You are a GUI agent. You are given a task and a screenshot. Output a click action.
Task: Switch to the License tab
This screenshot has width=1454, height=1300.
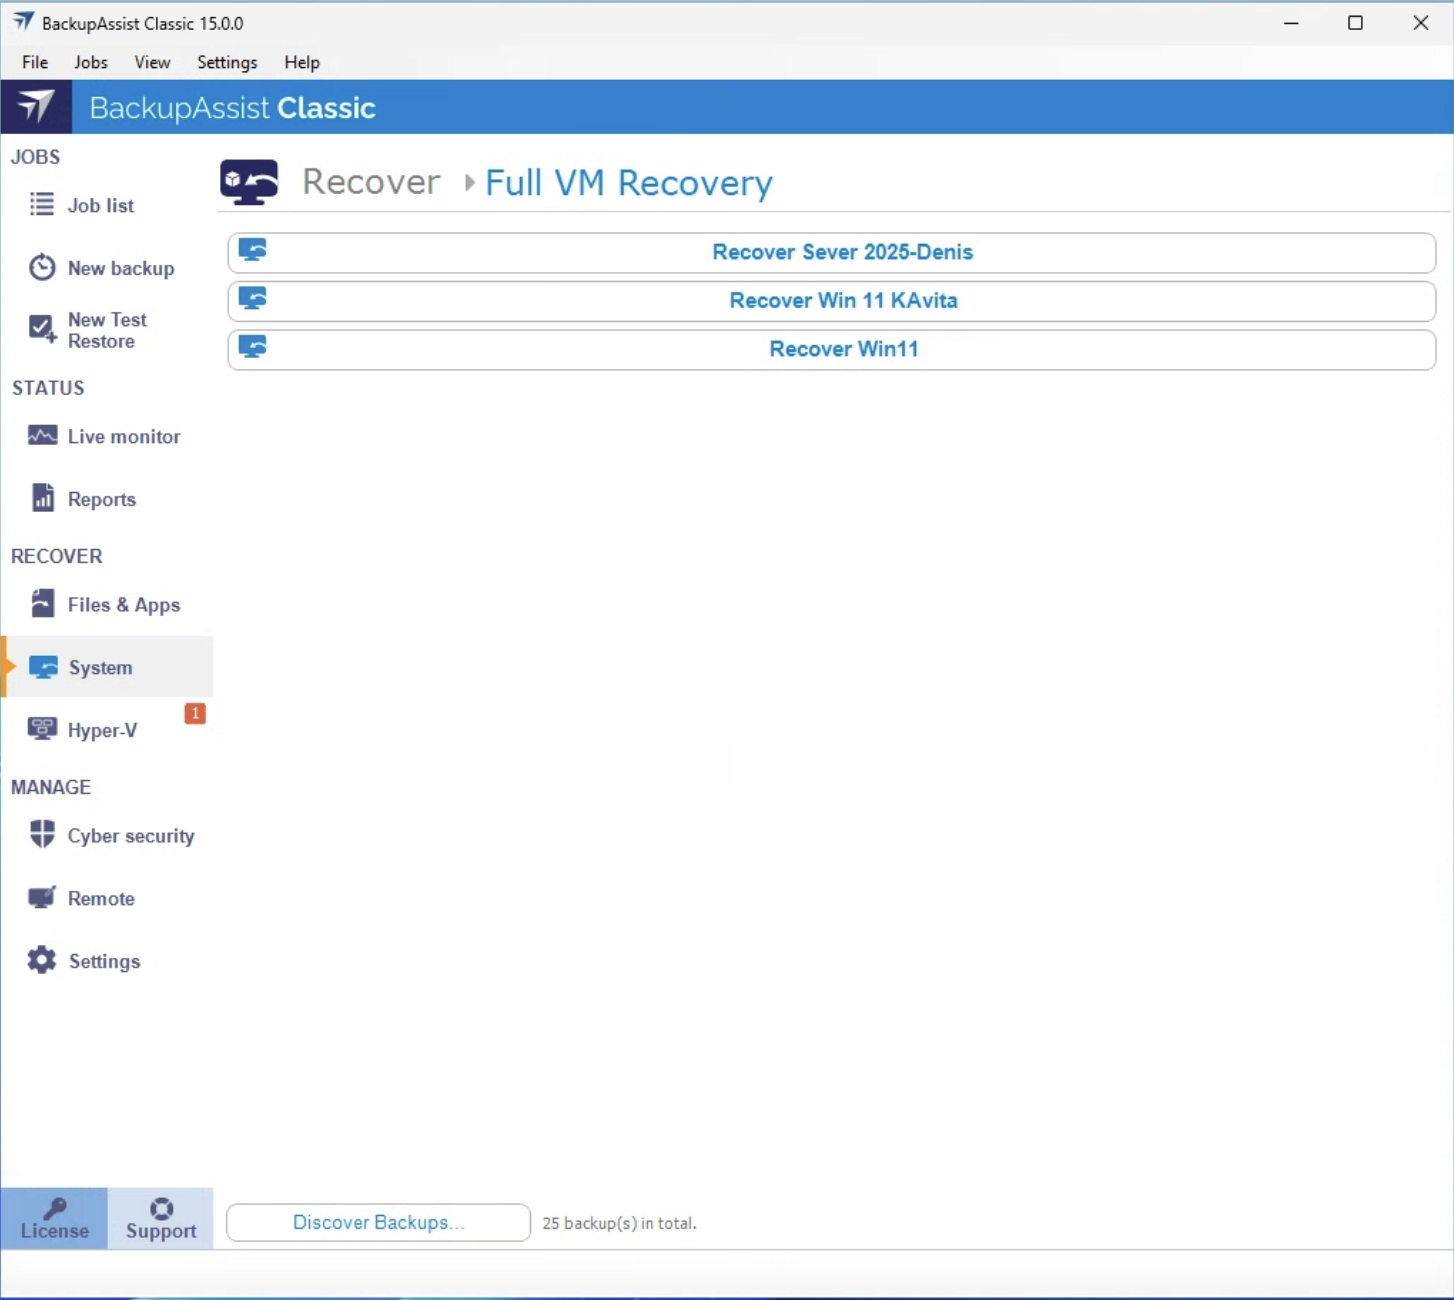point(54,1218)
